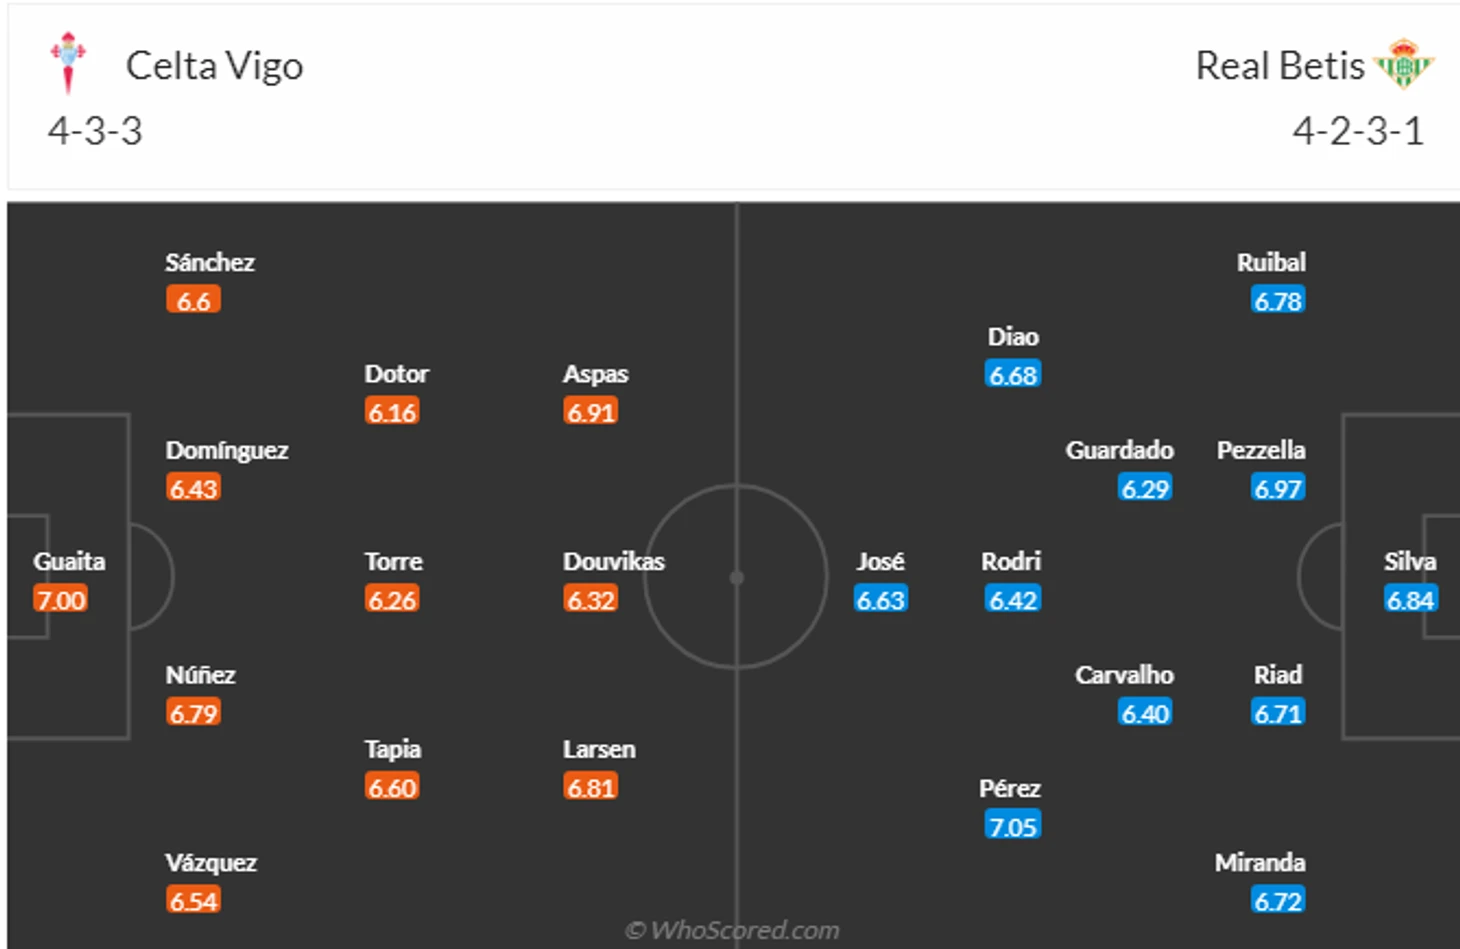Viewport: 1460px width, 949px height.
Task: Select player Miranda in the lineup
Action: pos(1260,862)
